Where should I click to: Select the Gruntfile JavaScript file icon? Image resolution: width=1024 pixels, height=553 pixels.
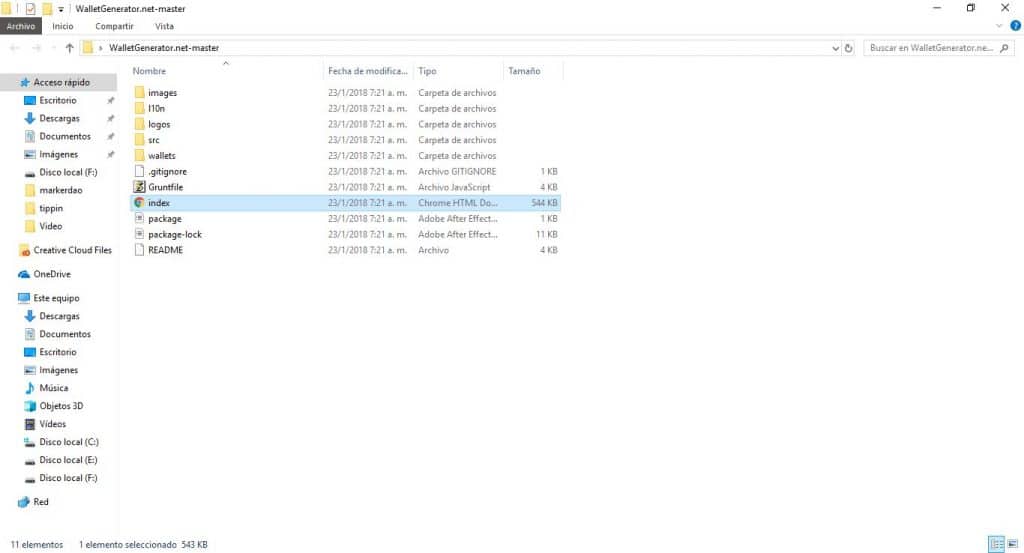139,187
